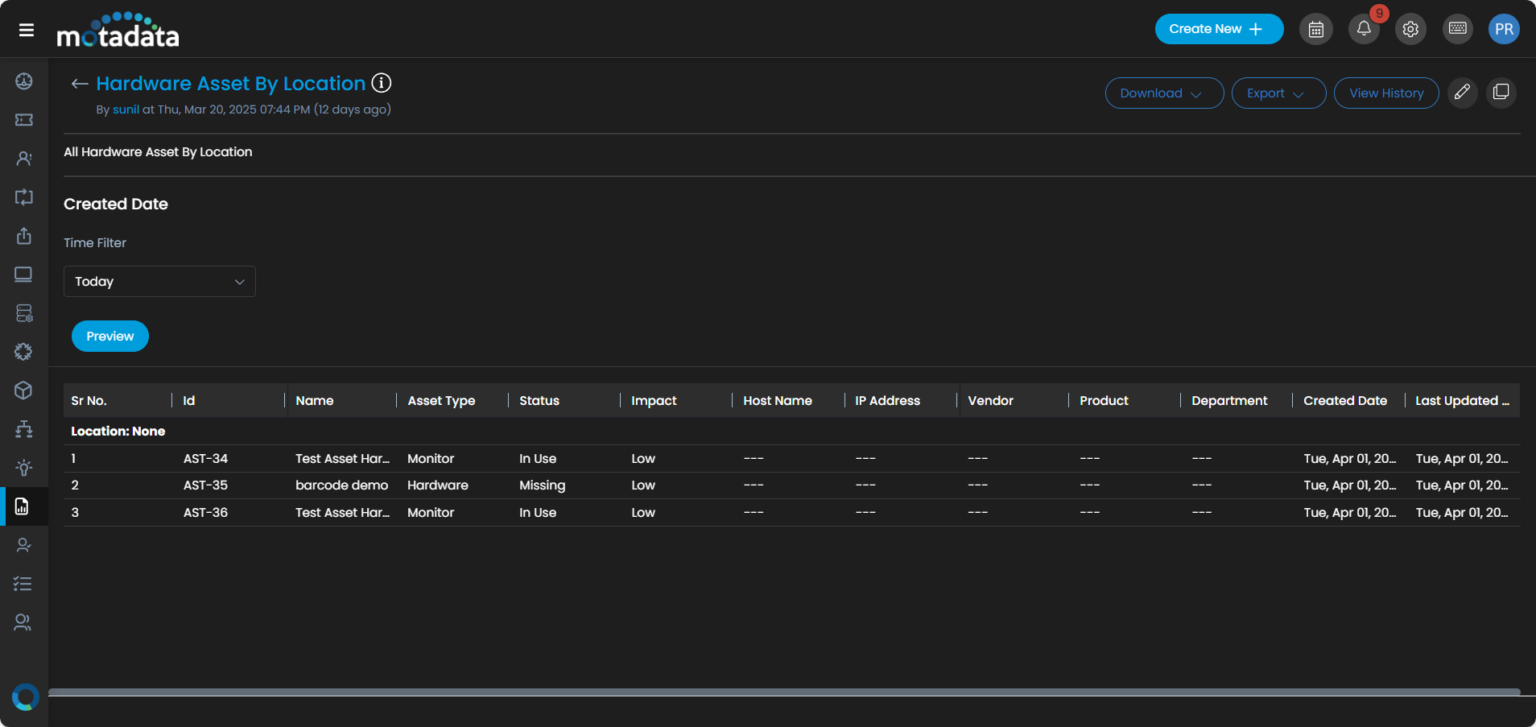Click the AST-36 id cell
The image size is (1536, 727).
206,512
